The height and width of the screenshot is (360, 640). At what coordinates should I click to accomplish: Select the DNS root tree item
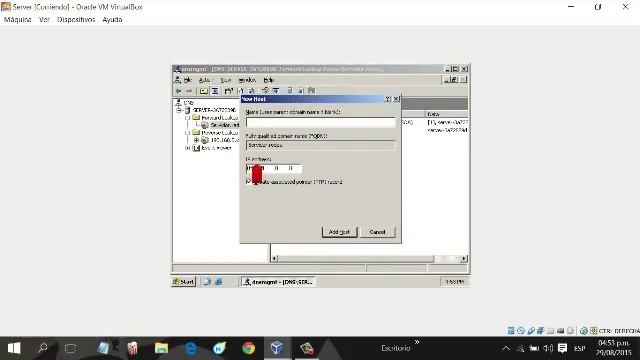(188, 102)
